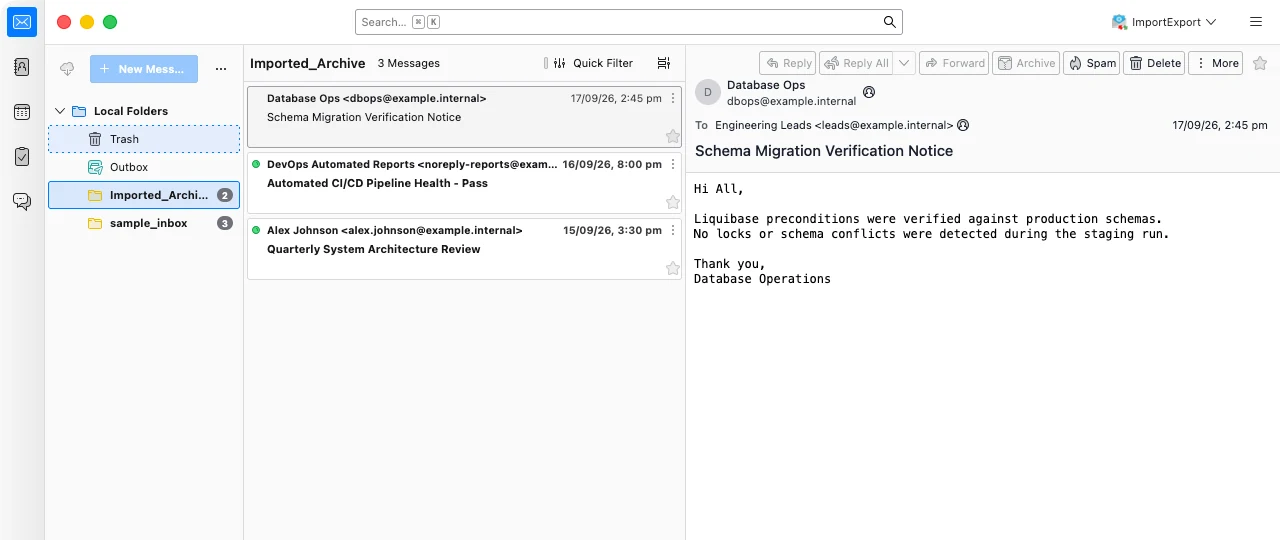
Task: Click the dbops@example.internal sender address
Action: pos(791,101)
